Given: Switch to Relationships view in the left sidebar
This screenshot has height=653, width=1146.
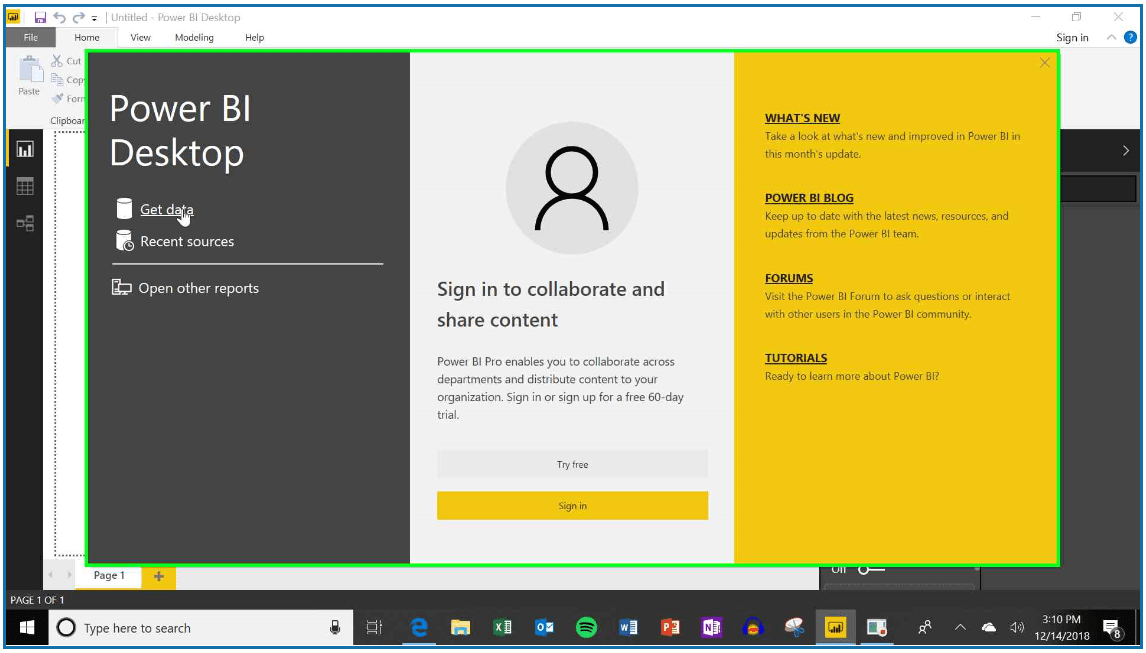Looking at the screenshot, I should (x=25, y=223).
